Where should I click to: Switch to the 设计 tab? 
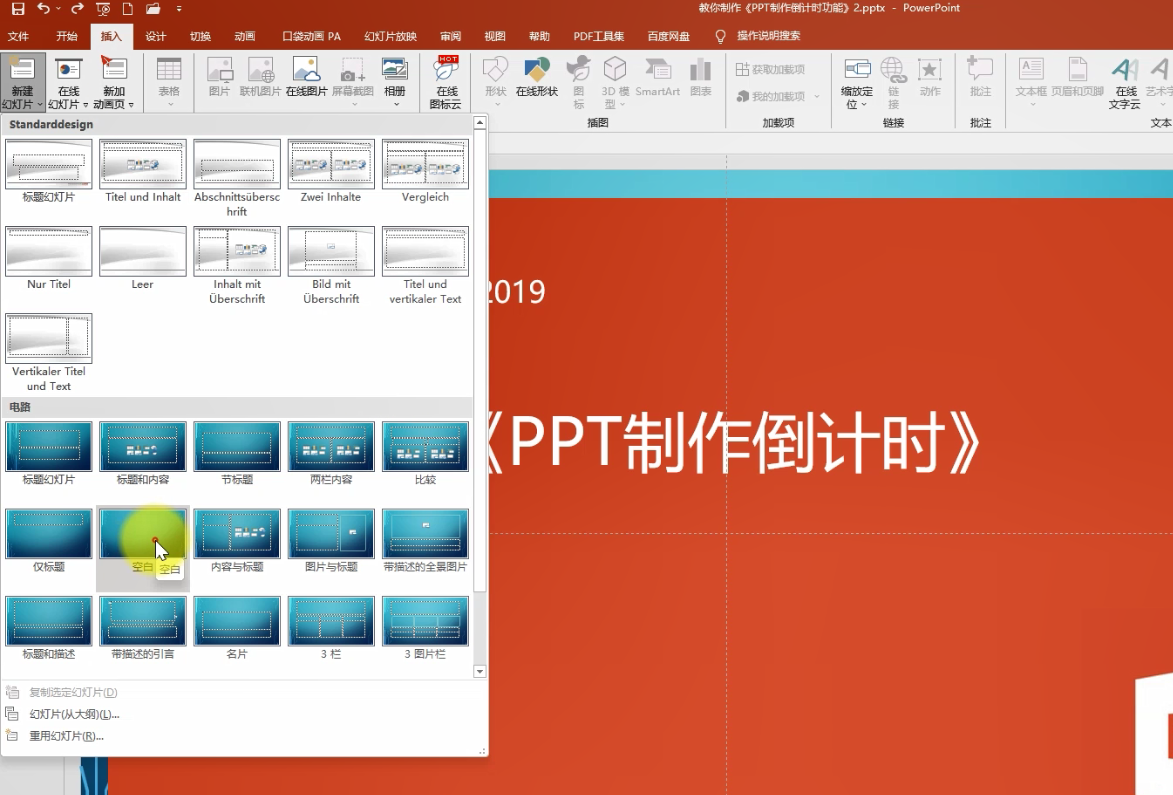156,36
